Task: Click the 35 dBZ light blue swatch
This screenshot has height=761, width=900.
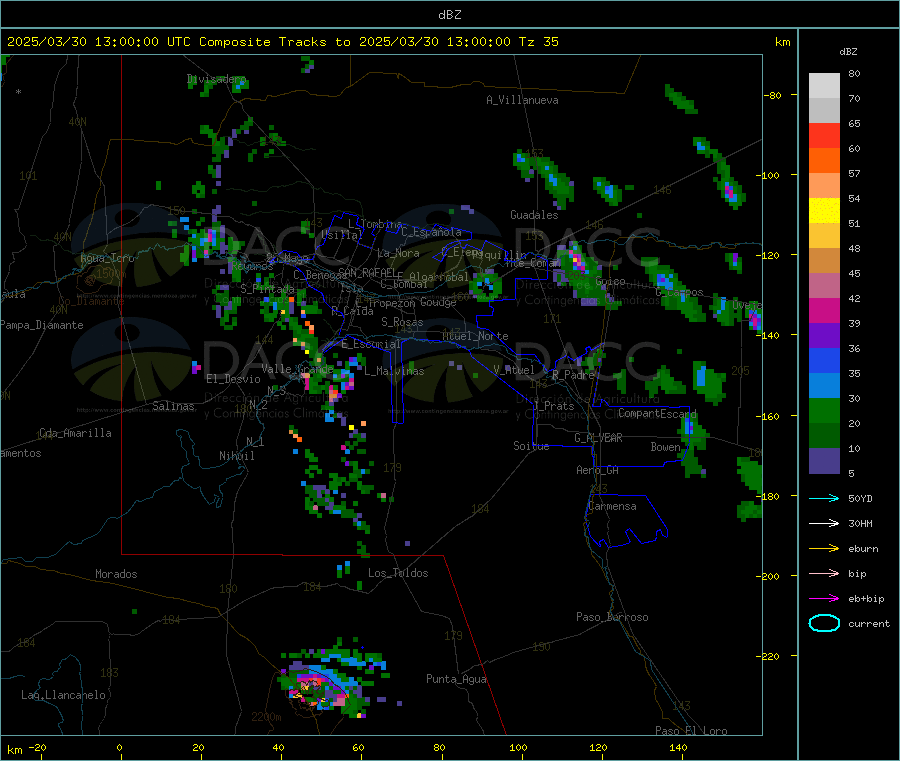Action: pos(824,386)
